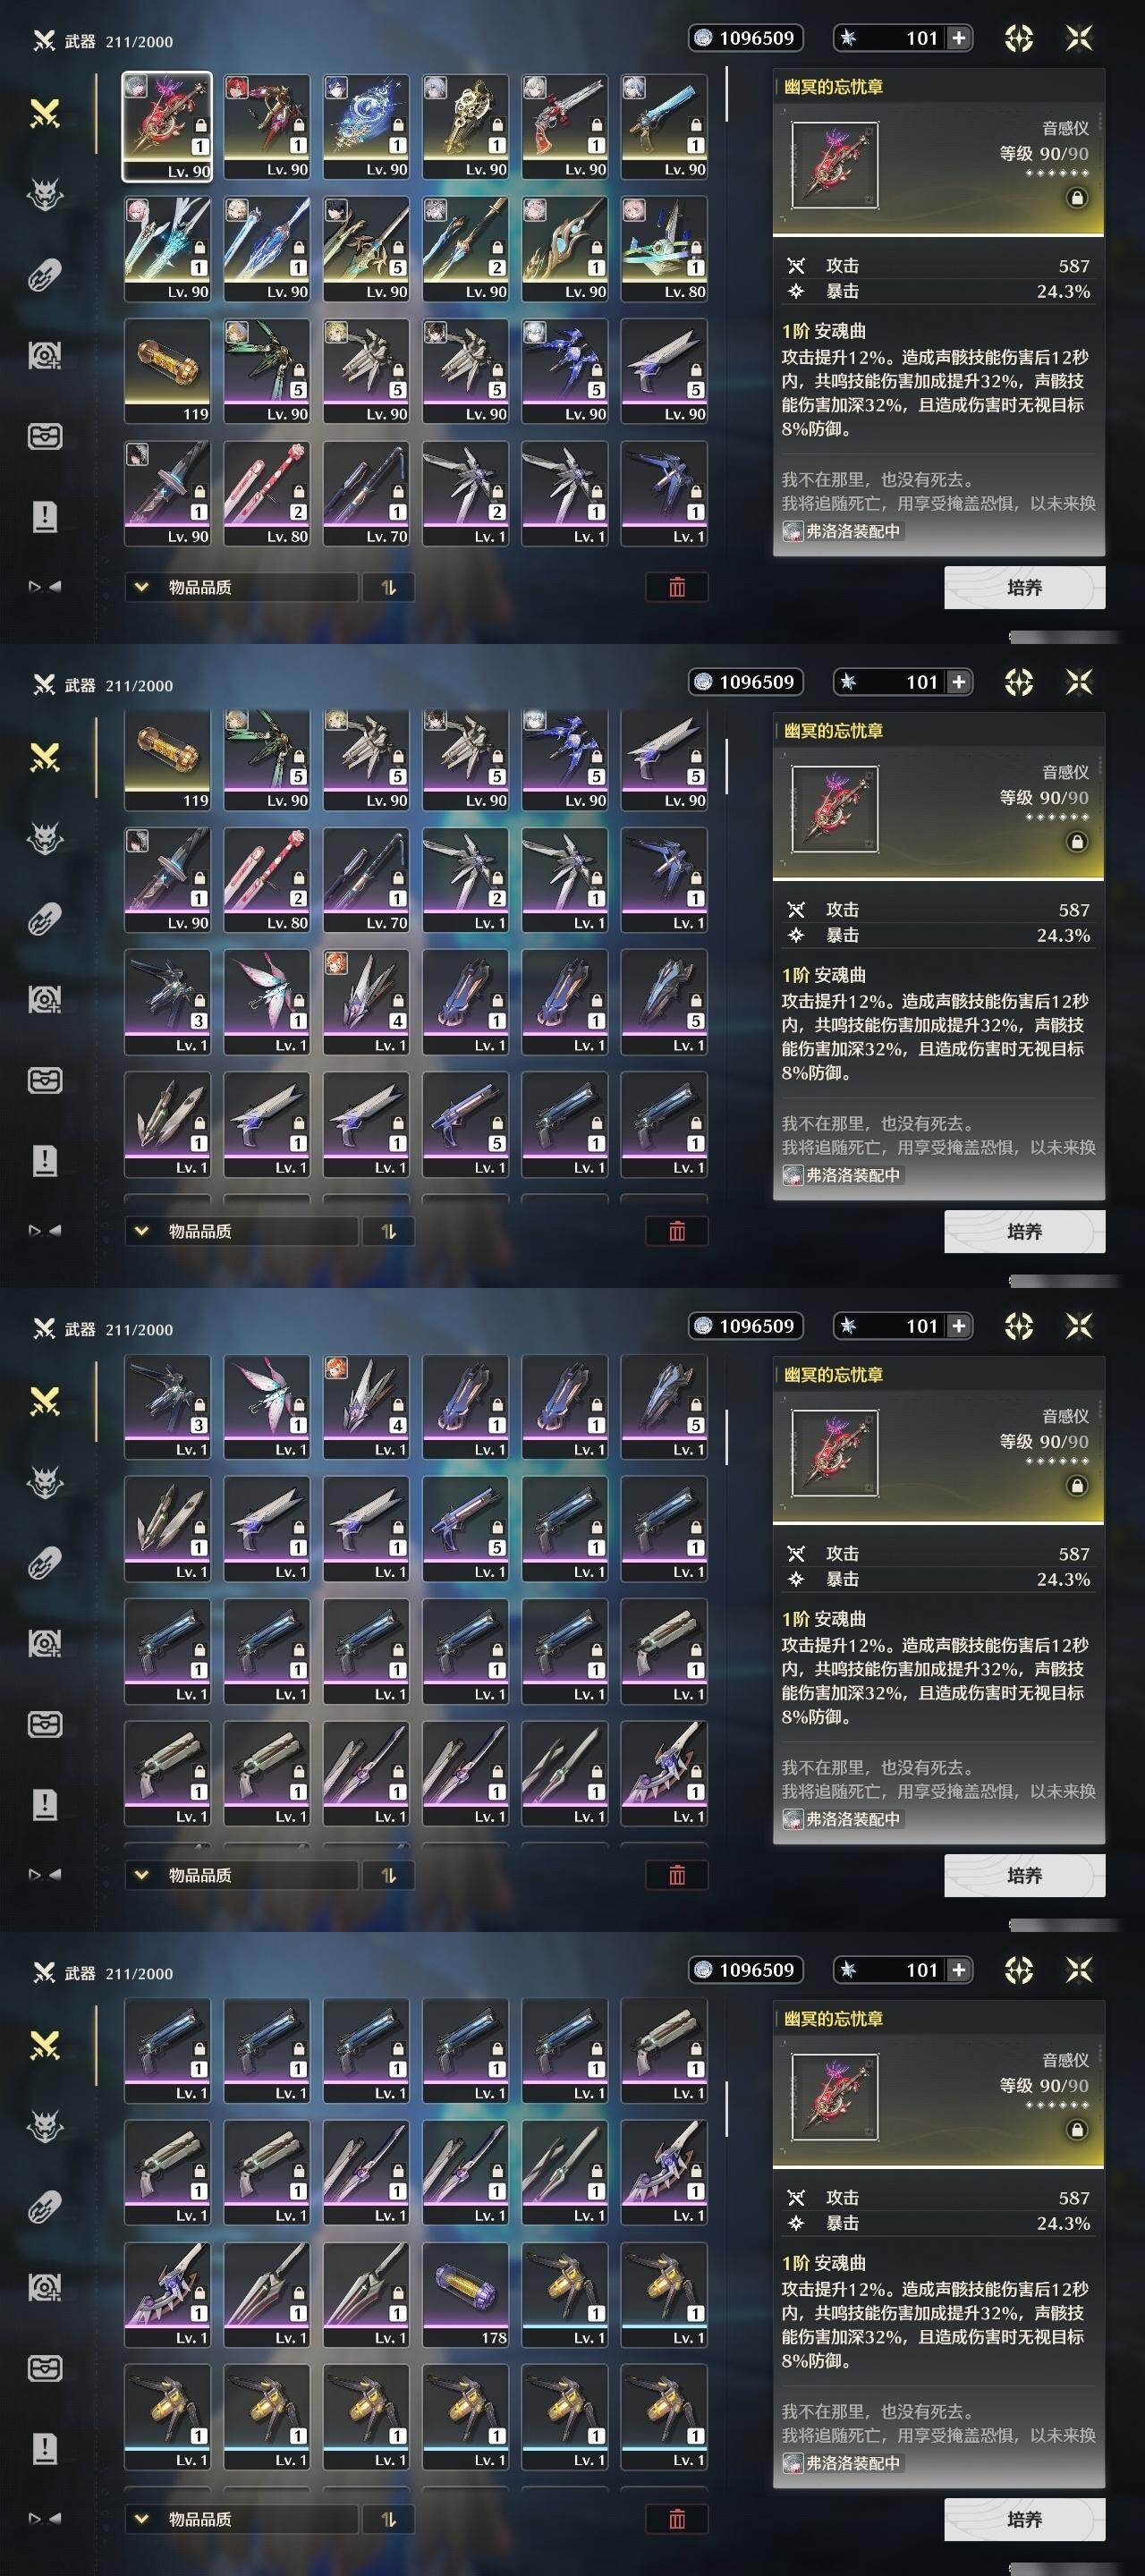
Task: Expand the 物品品质 sort dropdown in topmost panel
Action: pyautogui.click(x=241, y=587)
